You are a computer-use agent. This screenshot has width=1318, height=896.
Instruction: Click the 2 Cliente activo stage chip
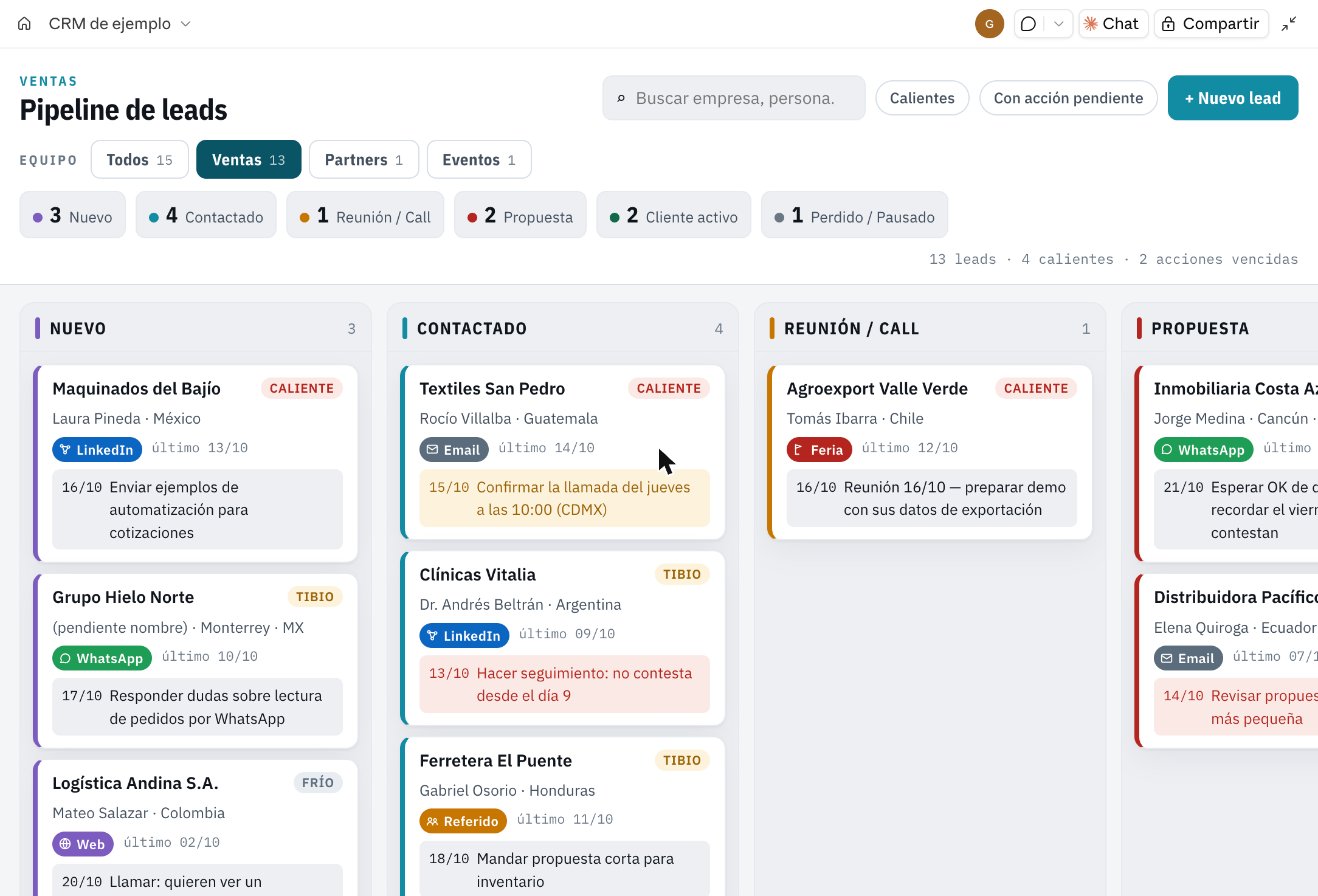pyautogui.click(x=674, y=215)
